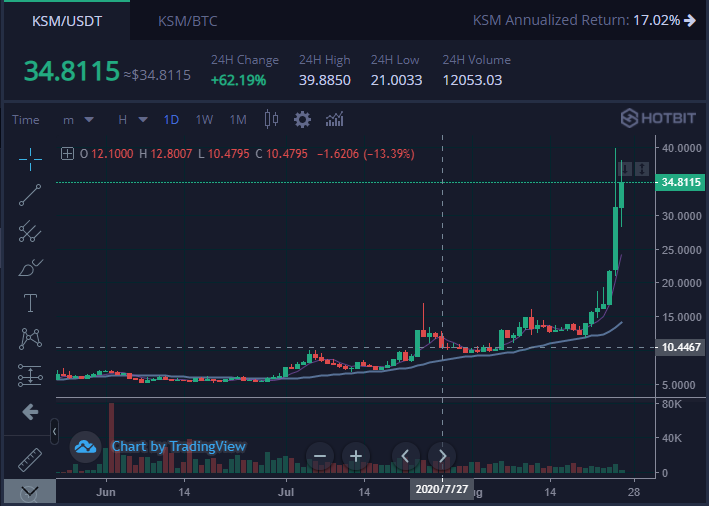Click the 24H Volume value 12053.03

click(x=472, y=80)
